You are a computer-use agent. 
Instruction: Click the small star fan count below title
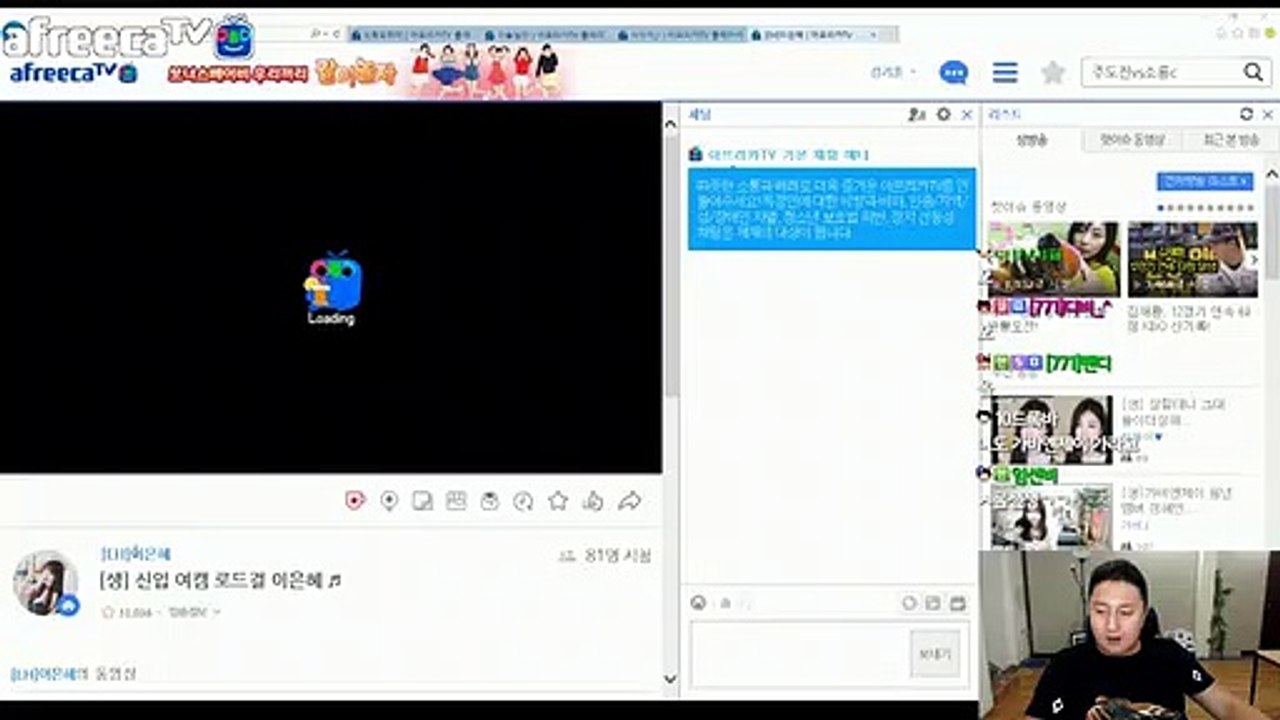click(127, 612)
